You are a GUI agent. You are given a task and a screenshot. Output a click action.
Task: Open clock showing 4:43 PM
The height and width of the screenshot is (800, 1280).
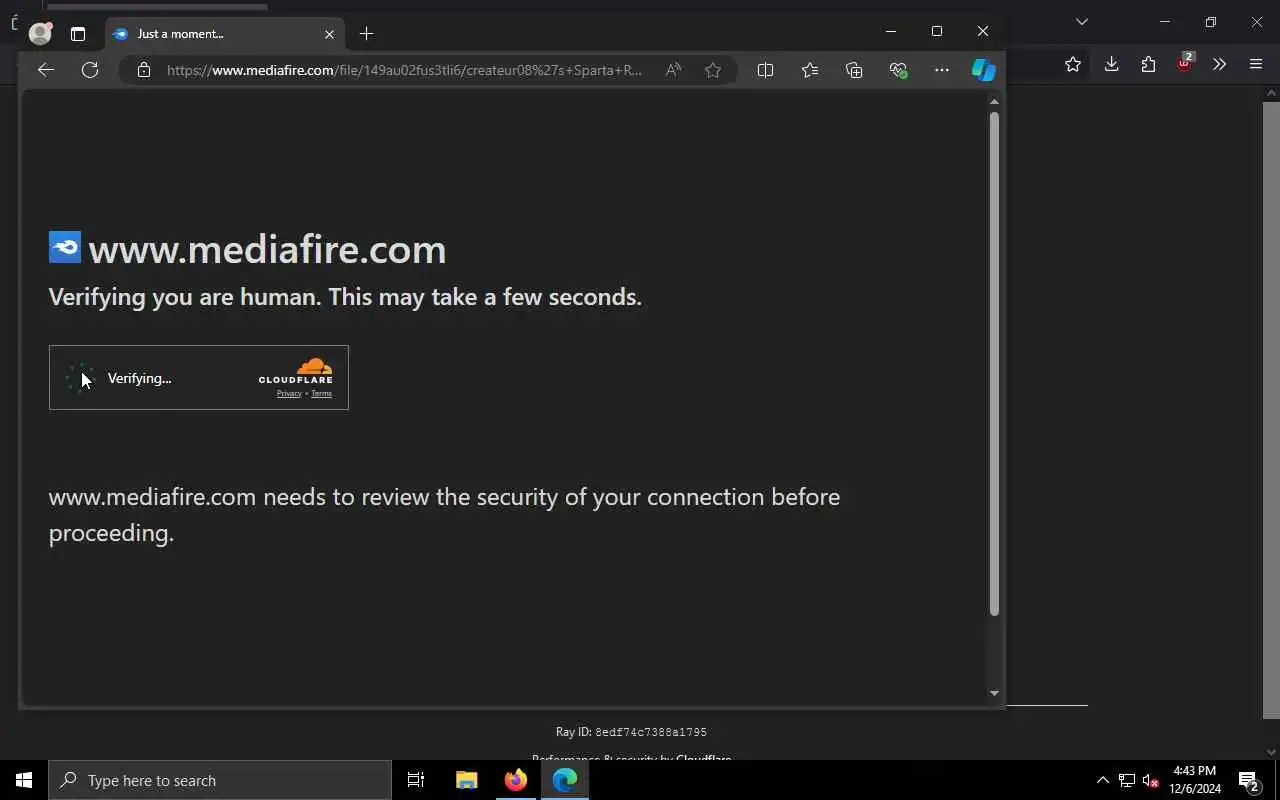(1195, 780)
